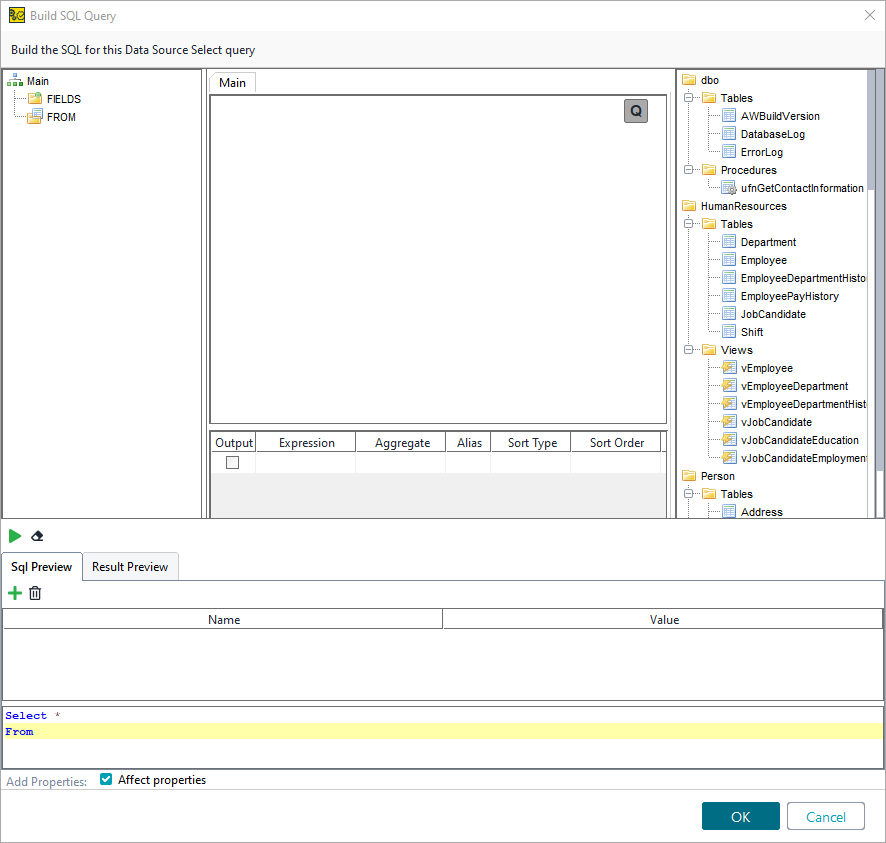
Task: Select the Address table icon under Person
Action: (x=729, y=511)
